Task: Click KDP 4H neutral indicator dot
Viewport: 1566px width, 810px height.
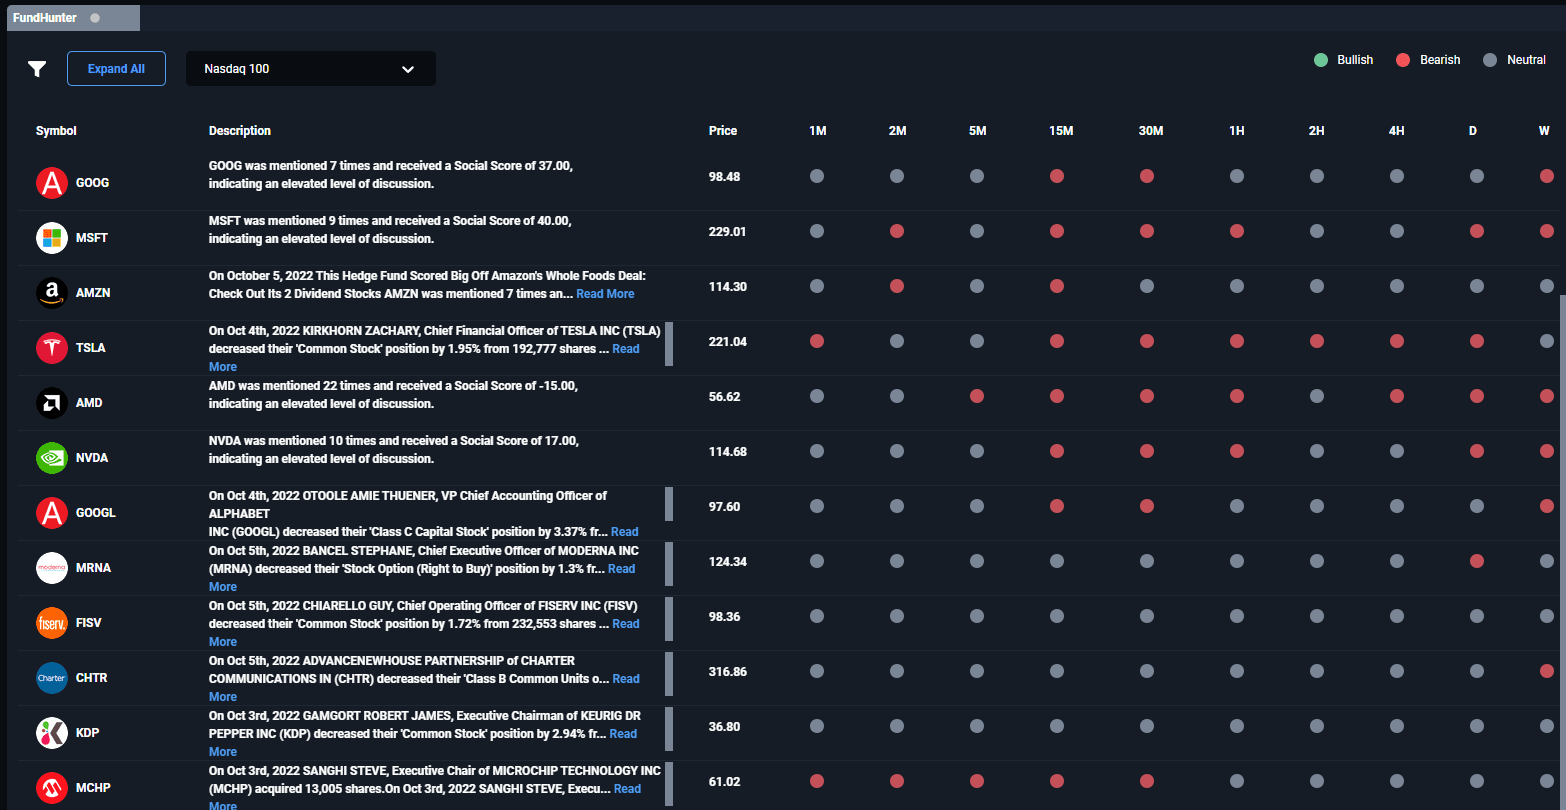Action: 1397,726
